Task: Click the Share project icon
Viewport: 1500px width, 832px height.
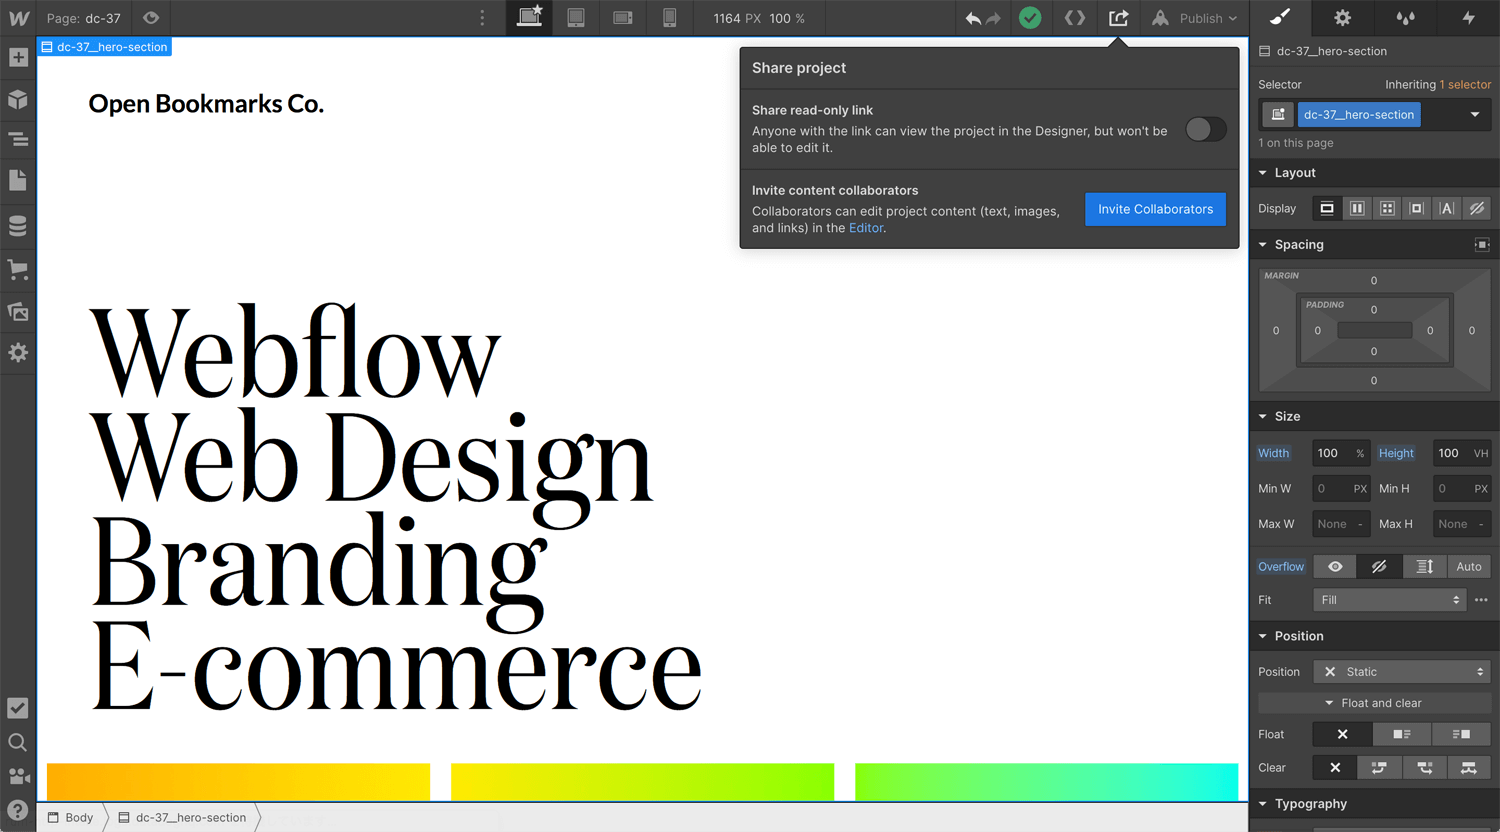Action: point(1119,18)
